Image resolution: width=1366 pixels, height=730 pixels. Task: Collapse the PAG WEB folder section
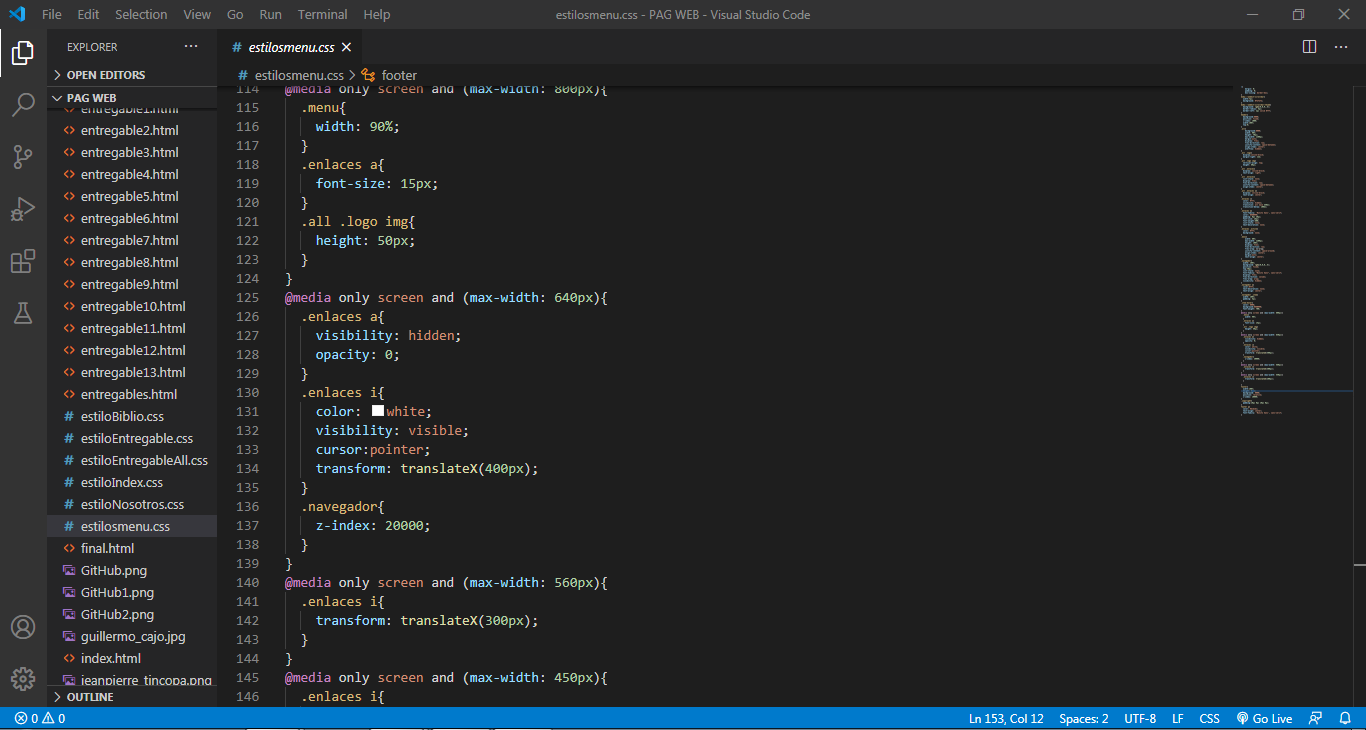(132, 98)
